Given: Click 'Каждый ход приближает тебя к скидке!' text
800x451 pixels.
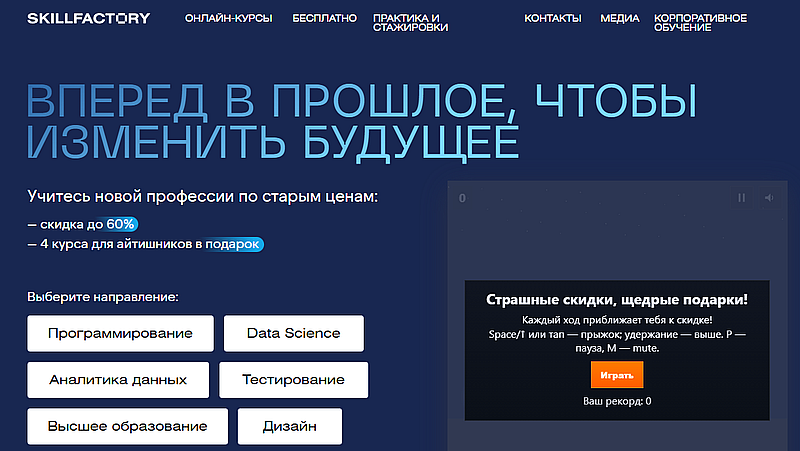Looking at the screenshot, I should tap(617, 320).
